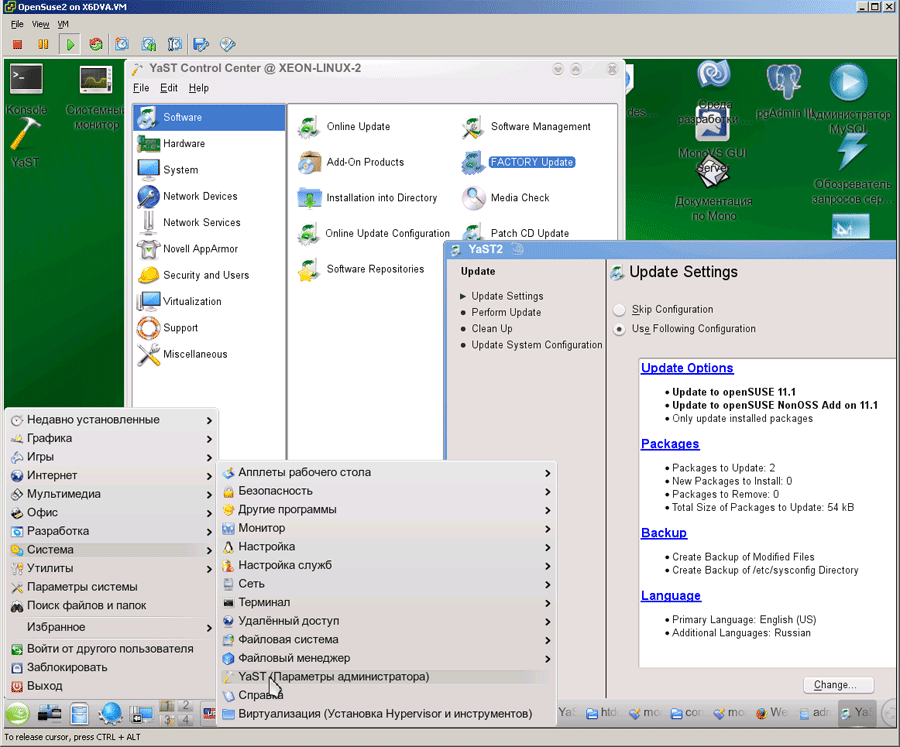Expand Графика submenu
The height and width of the screenshot is (747, 900).
point(112,438)
